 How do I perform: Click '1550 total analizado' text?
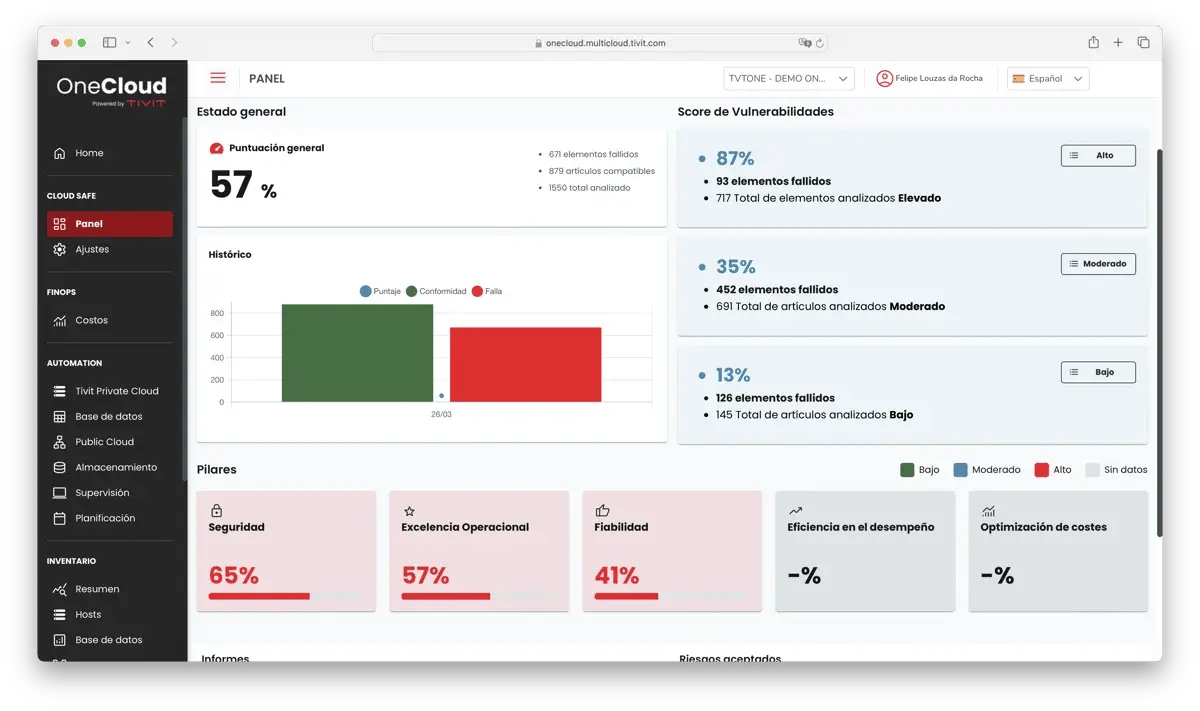pyautogui.click(x=589, y=187)
